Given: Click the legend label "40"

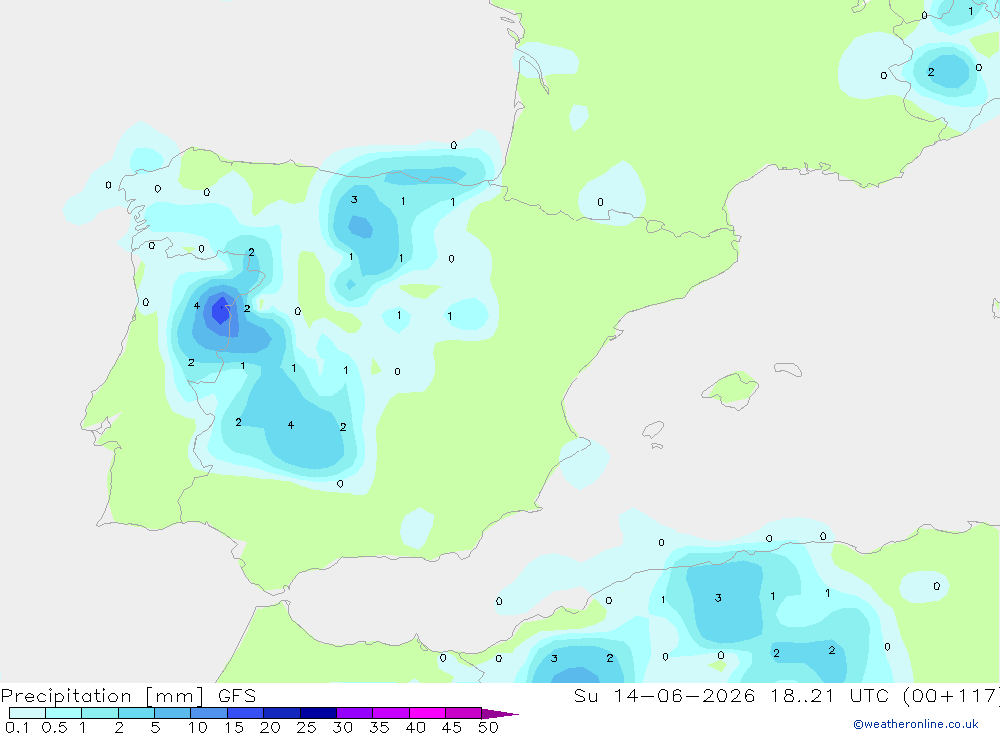Looking at the screenshot, I should point(415,727).
